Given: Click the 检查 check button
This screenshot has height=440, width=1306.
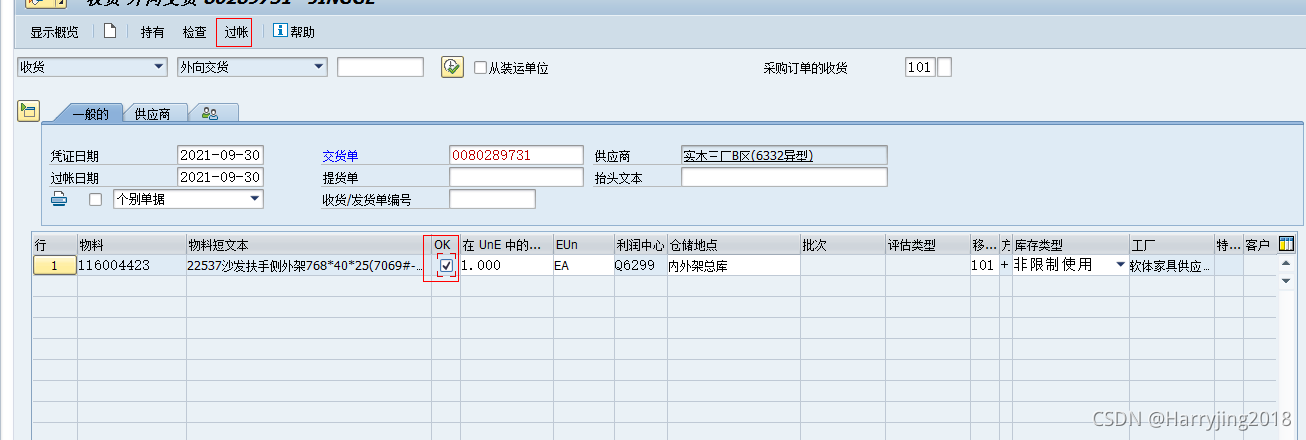Looking at the screenshot, I should coord(194,32).
